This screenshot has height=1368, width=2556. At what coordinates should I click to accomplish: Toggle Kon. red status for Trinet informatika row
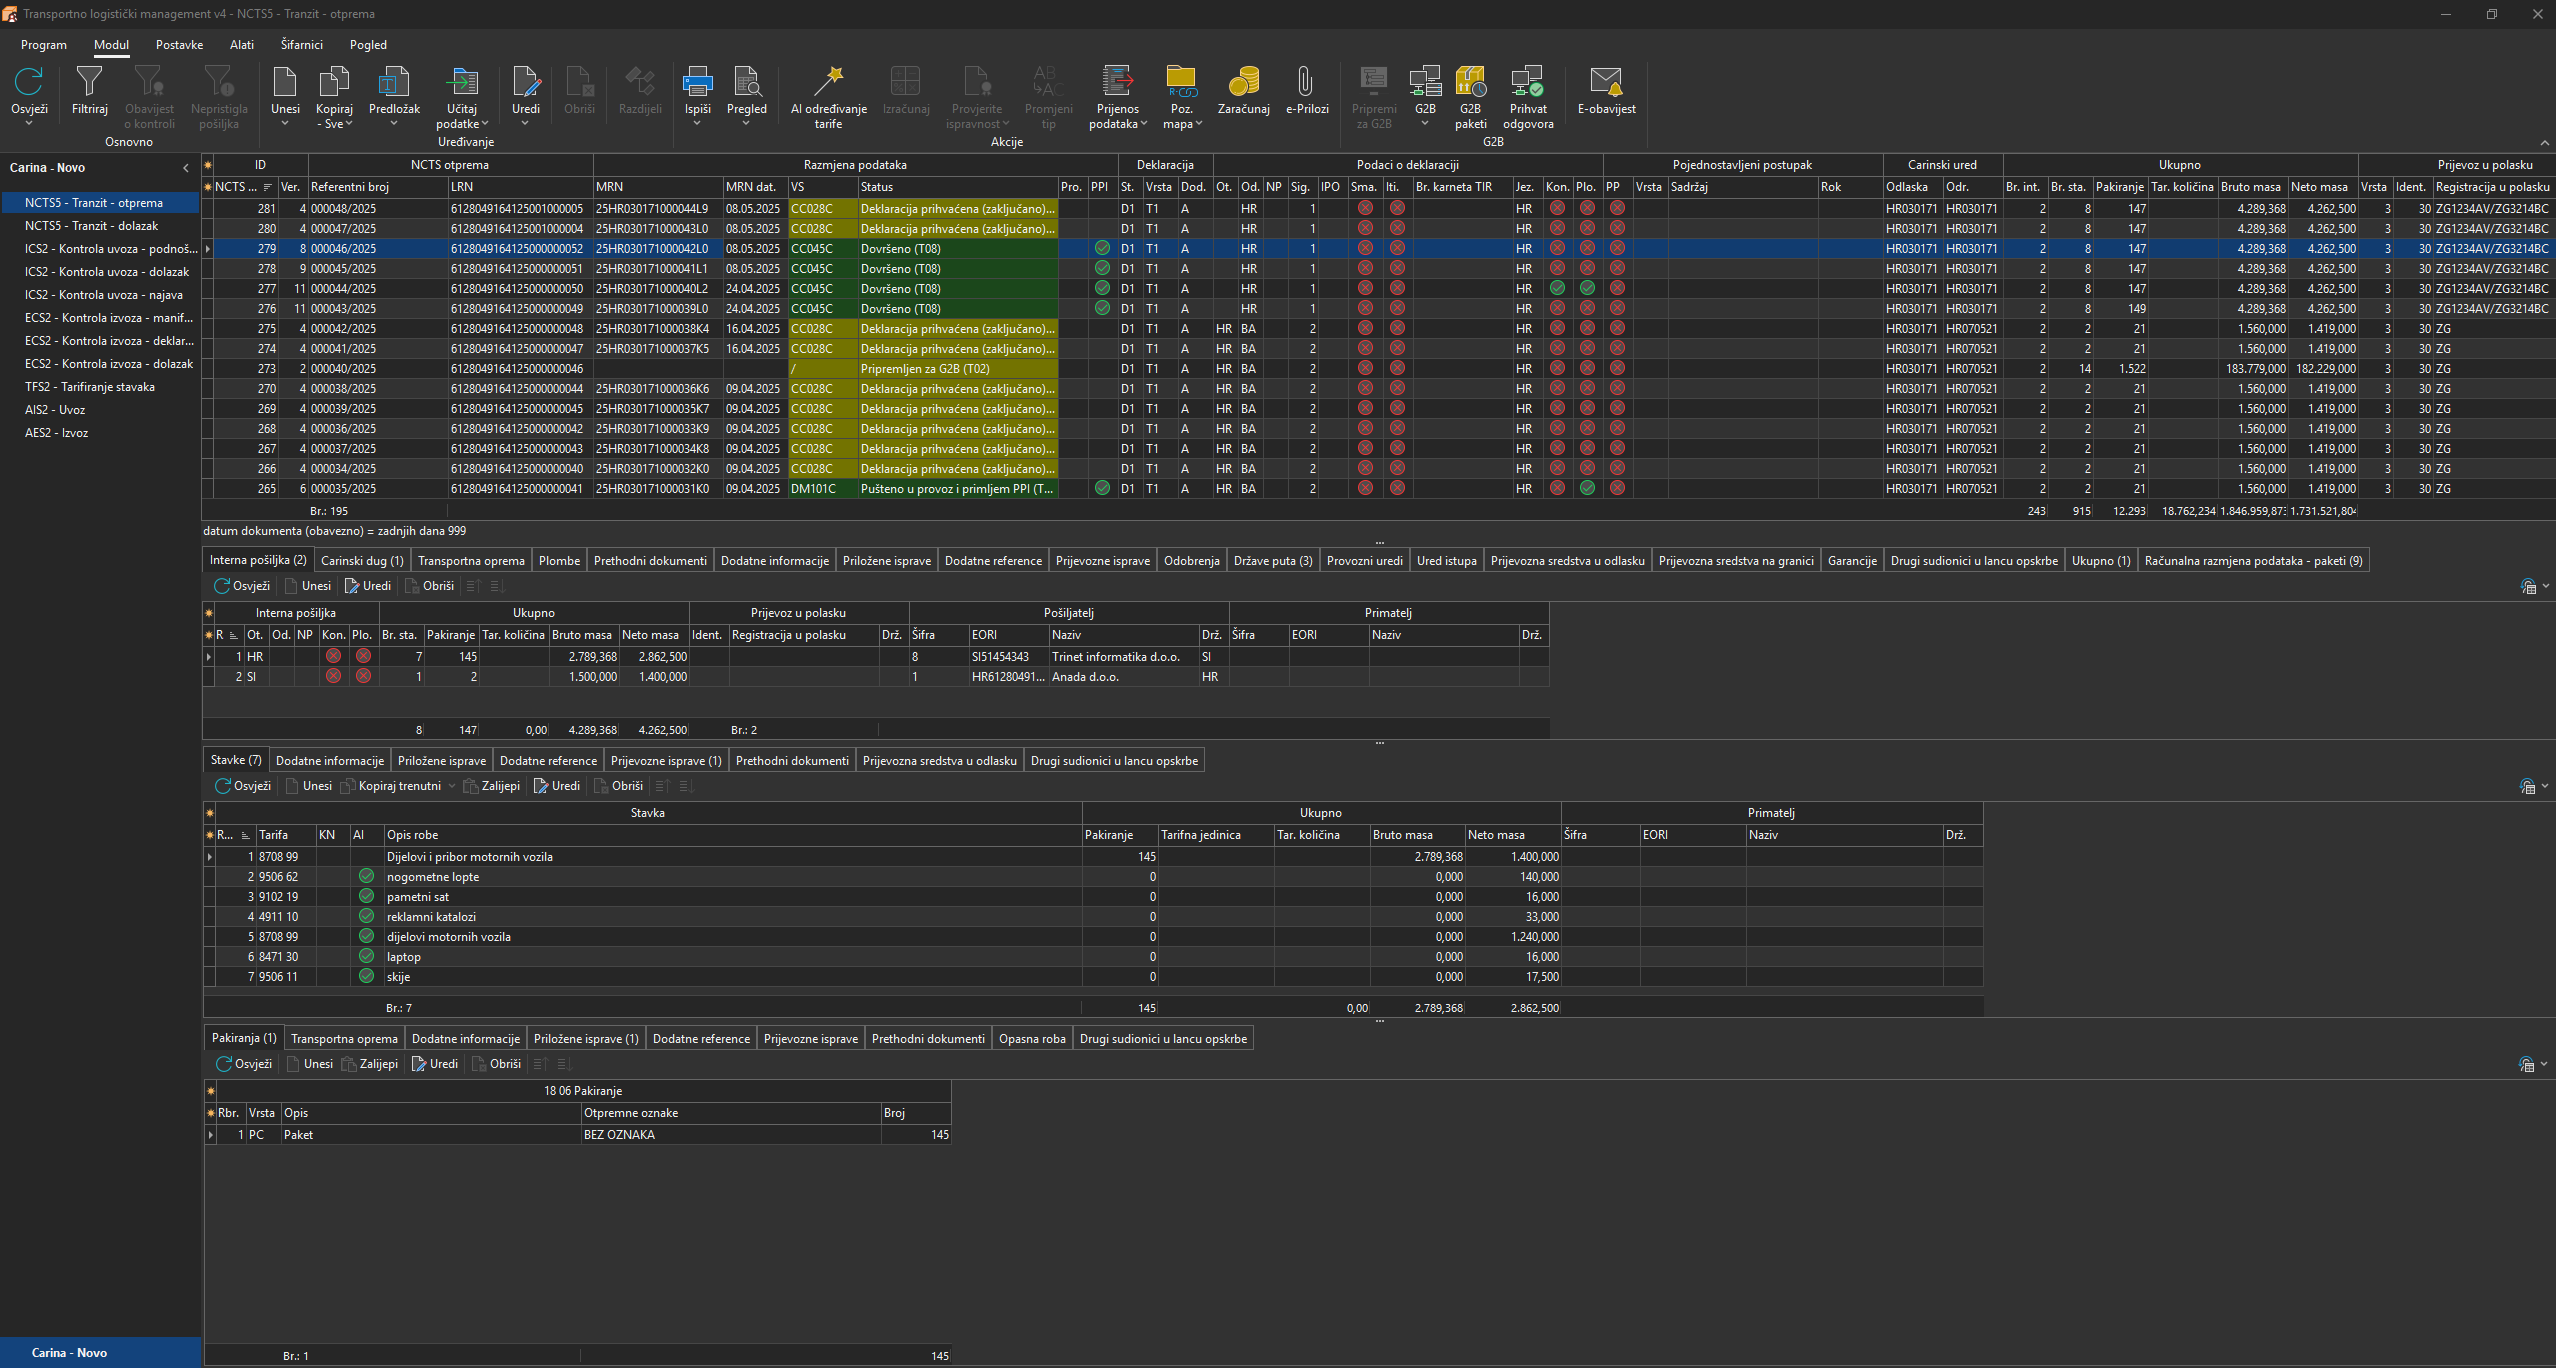pyautogui.click(x=333, y=656)
